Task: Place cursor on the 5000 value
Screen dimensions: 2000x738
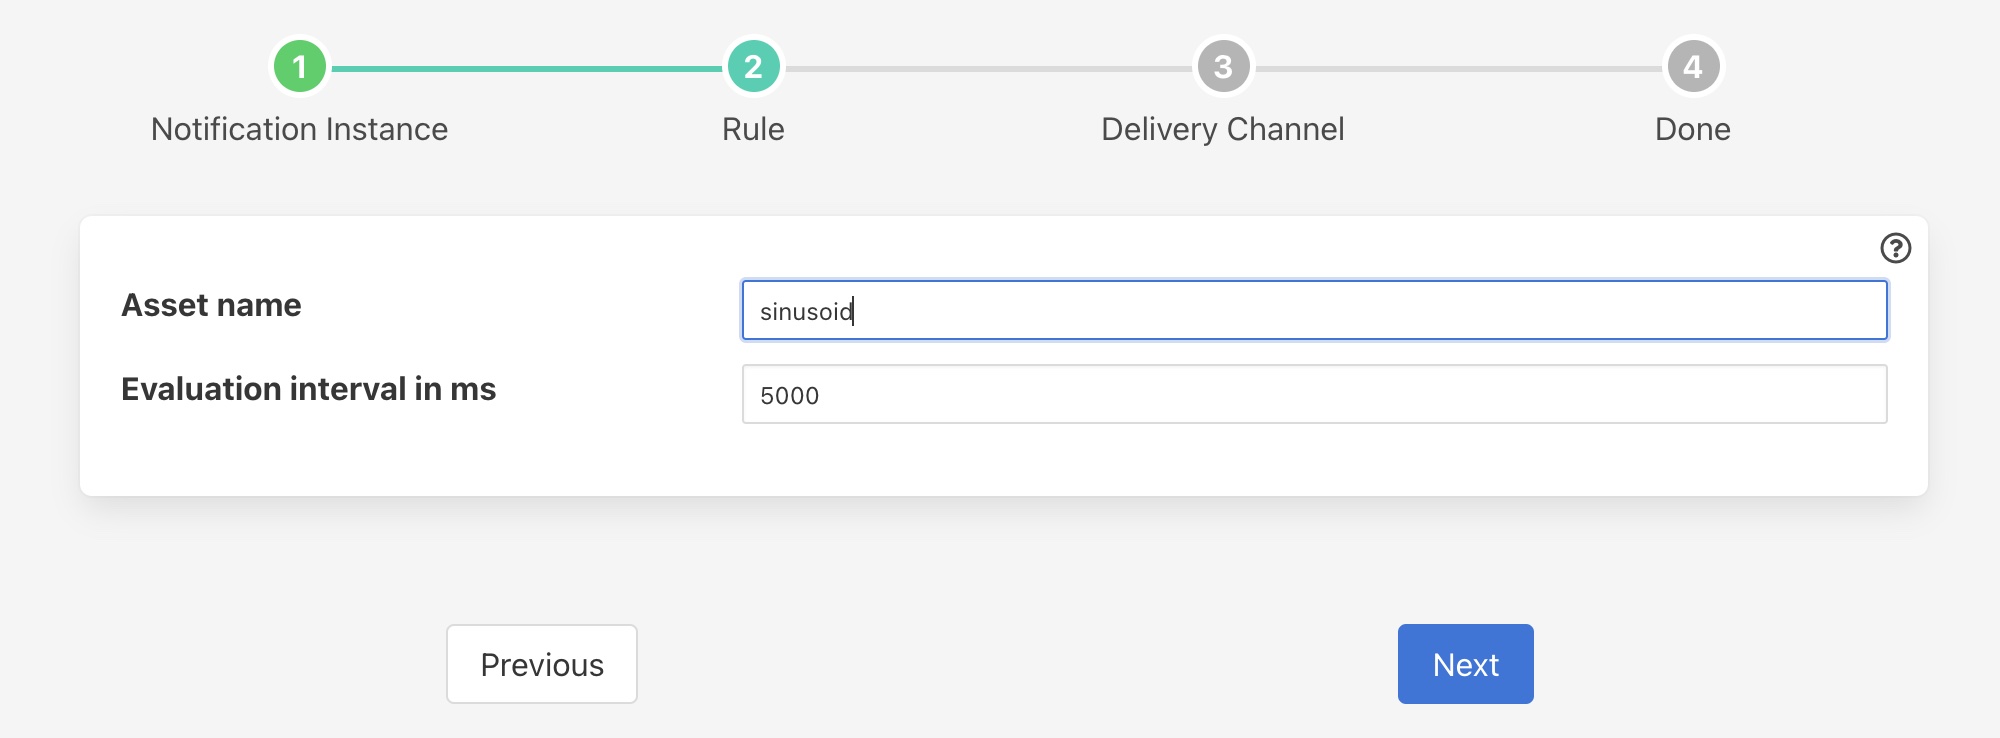Action: pos(789,396)
